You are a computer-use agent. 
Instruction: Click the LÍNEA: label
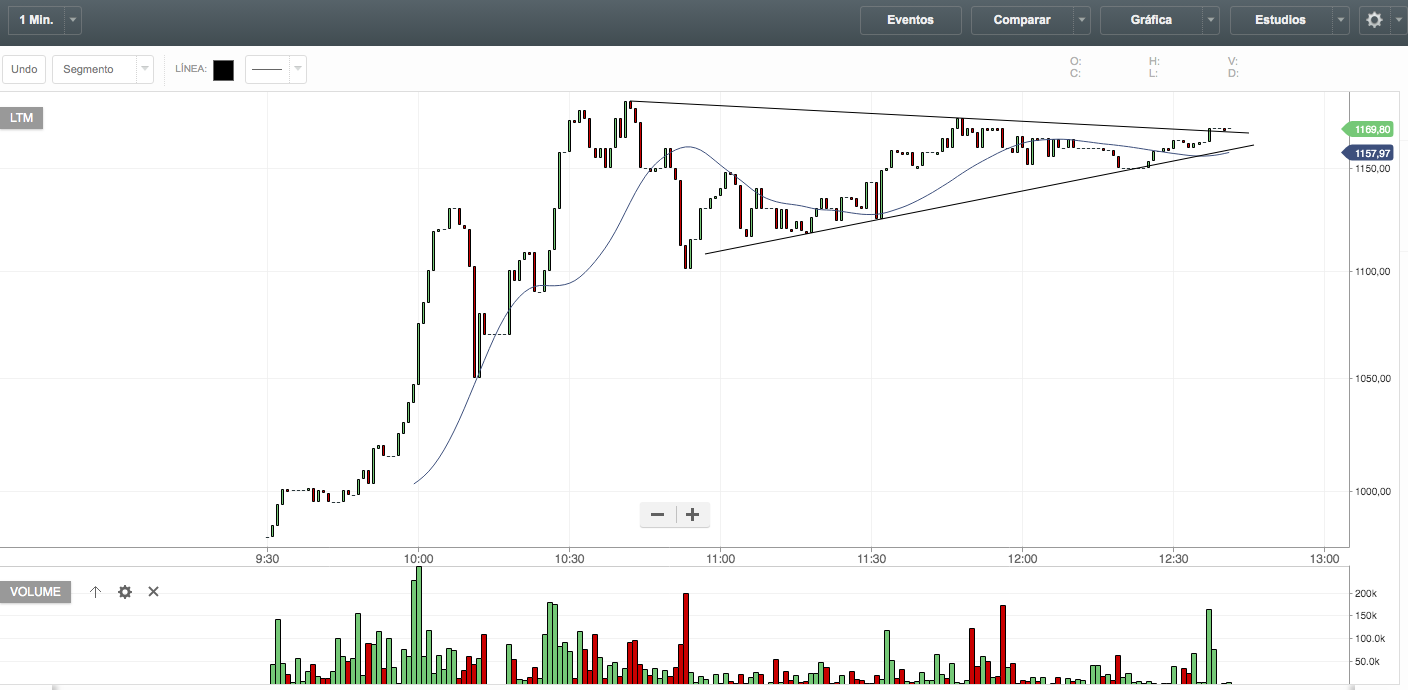click(191, 69)
